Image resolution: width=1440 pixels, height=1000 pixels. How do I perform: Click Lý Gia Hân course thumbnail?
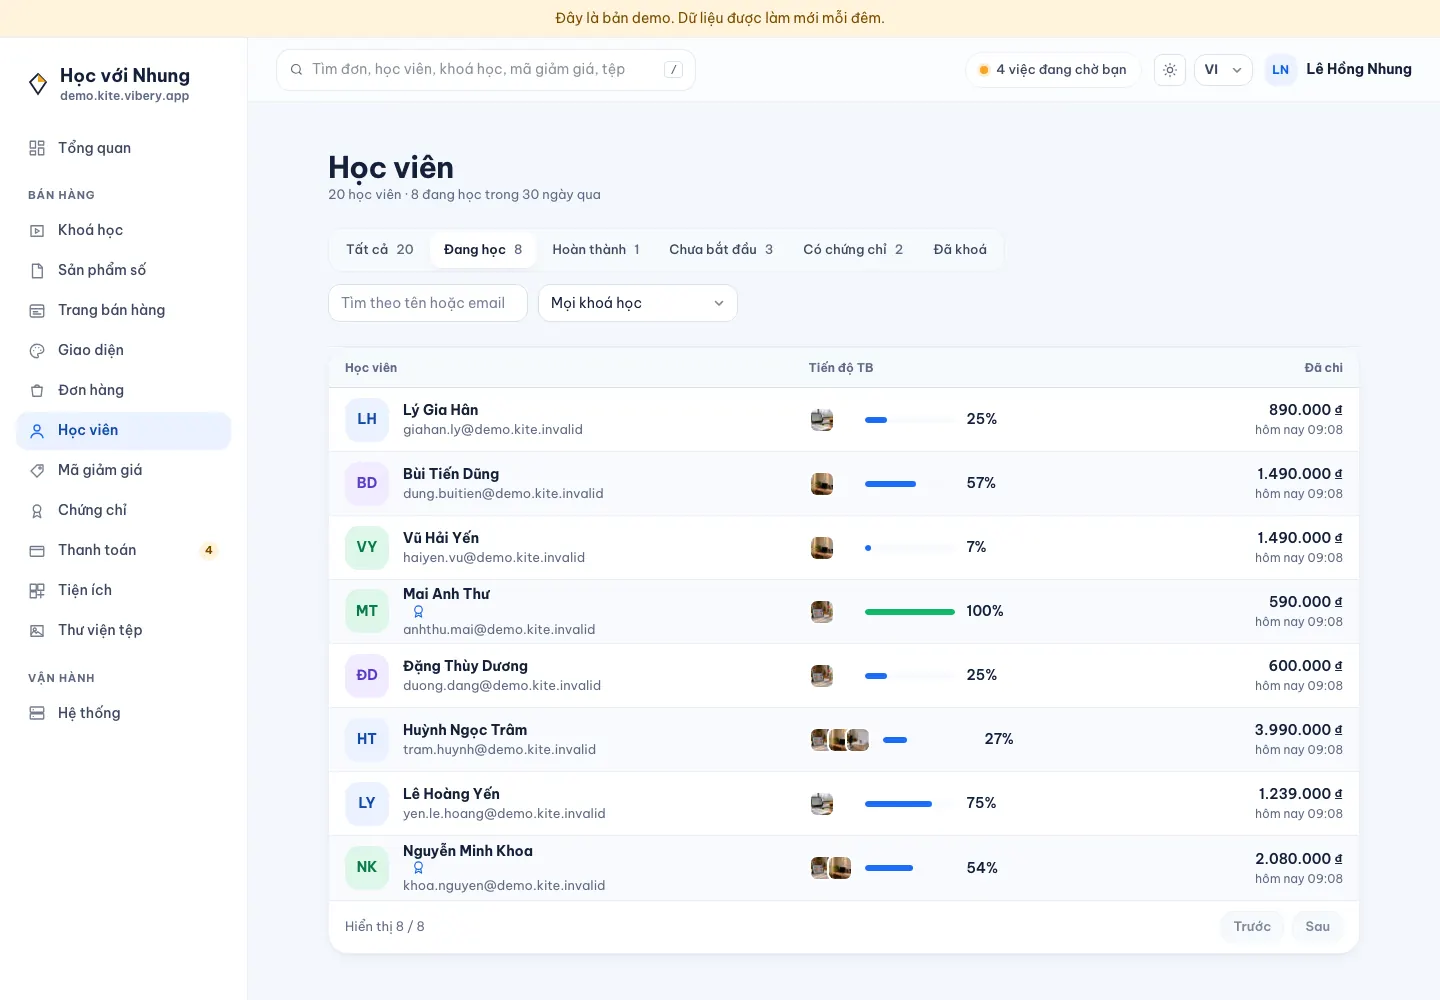(822, 419)
